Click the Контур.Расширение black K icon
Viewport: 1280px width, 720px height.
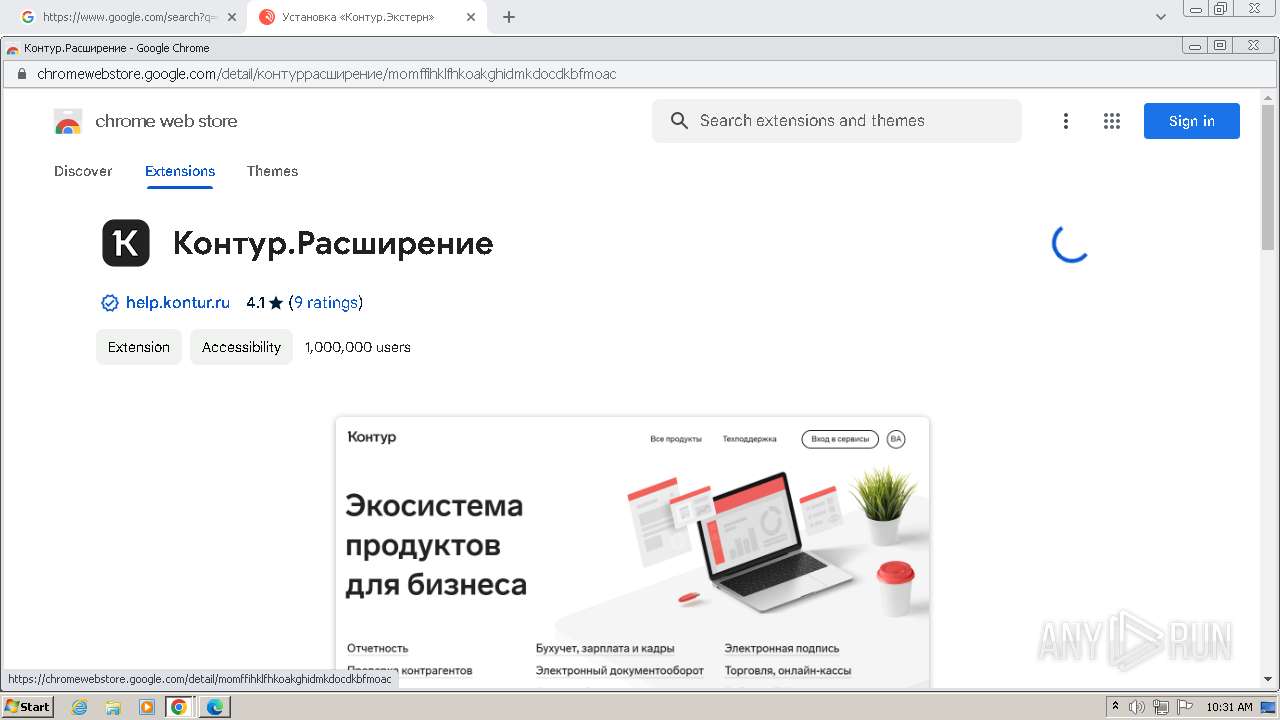click(126, 243)
